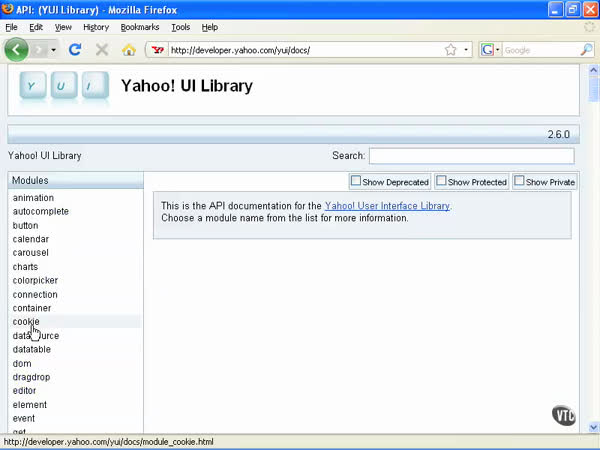Click the Yahoo favicon in address bar
Viewport: 600px width, 450px height.
tap(156, 49)
